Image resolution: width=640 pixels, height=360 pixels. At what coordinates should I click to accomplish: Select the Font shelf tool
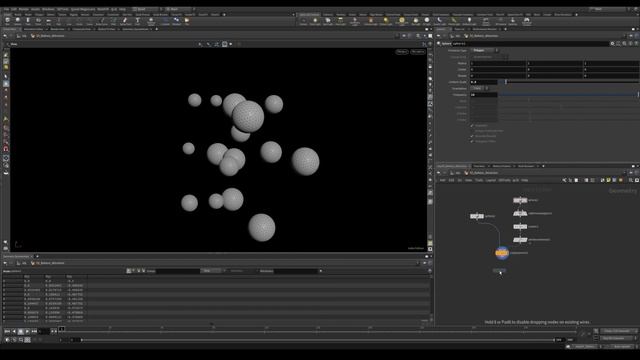pyautogui.click(x=138, y=21)
